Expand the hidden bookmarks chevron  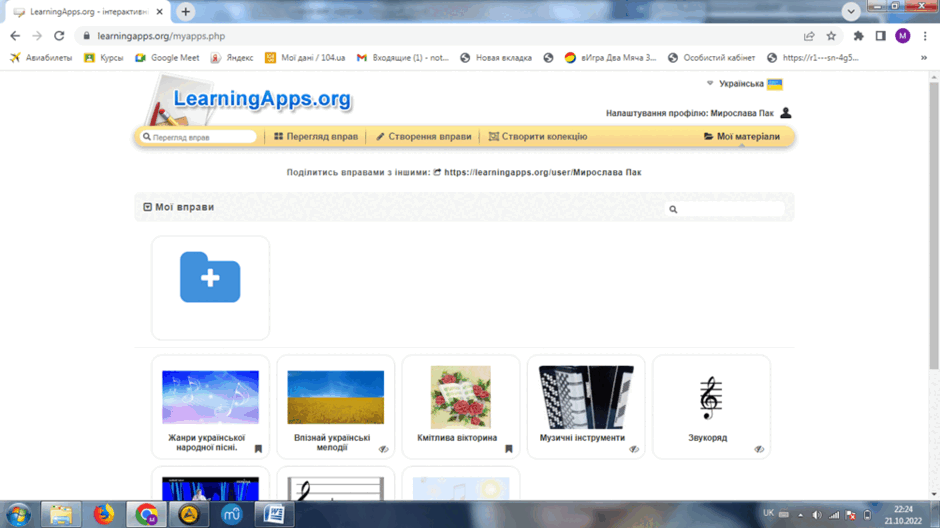[x=924, y=58]
